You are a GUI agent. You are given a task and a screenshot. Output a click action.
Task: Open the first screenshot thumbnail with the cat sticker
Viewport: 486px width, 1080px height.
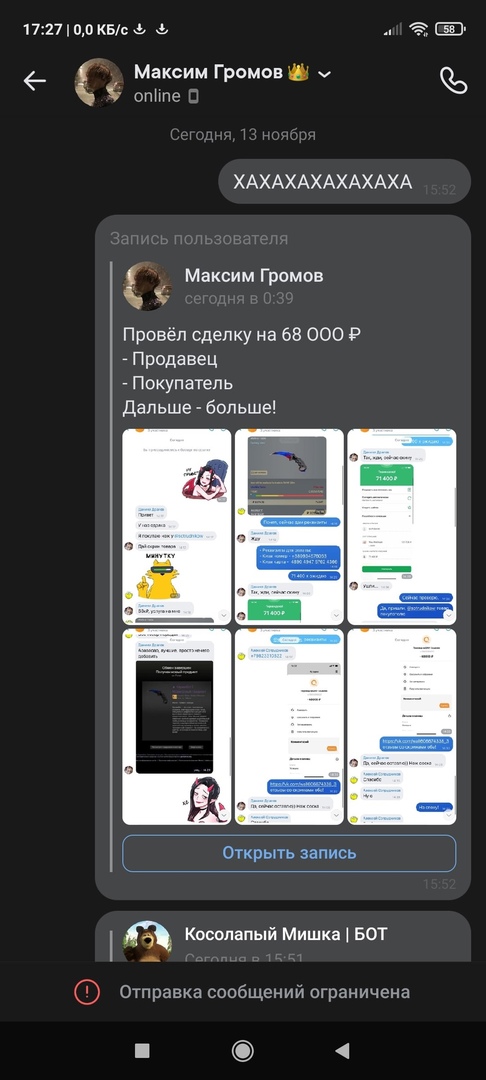[x=177, y=526]
